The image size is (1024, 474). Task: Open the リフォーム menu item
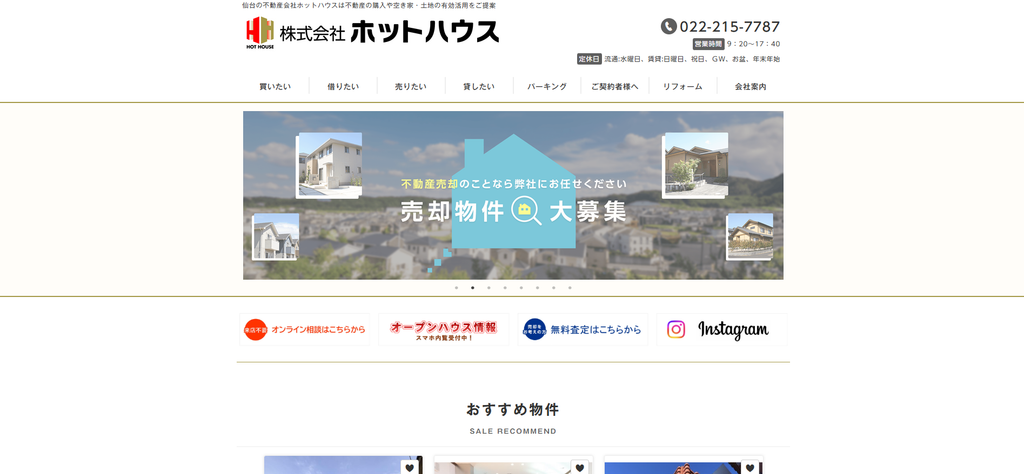point(682,86)
